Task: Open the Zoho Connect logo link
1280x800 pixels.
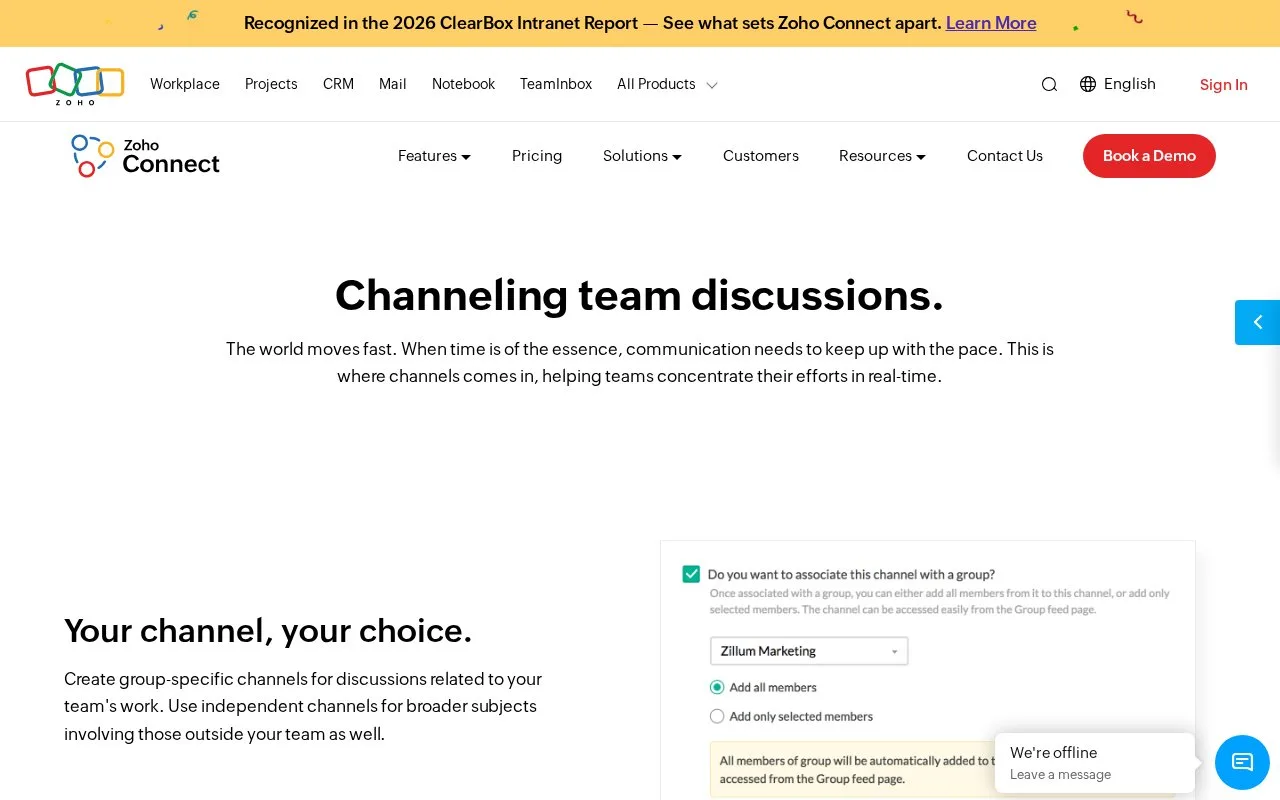Action: 145,156
